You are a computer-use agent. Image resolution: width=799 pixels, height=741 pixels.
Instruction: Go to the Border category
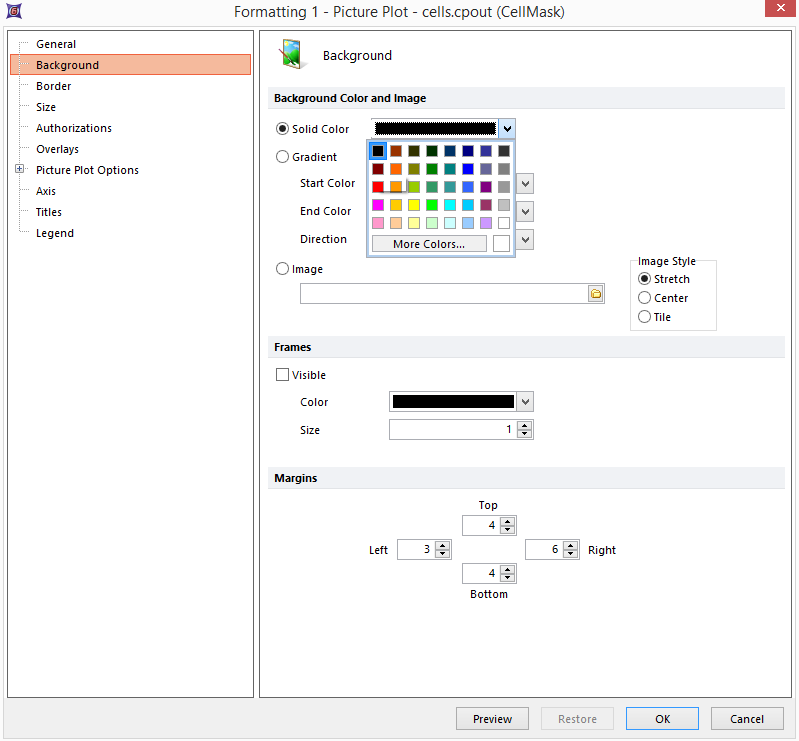(x=54, y=86)
